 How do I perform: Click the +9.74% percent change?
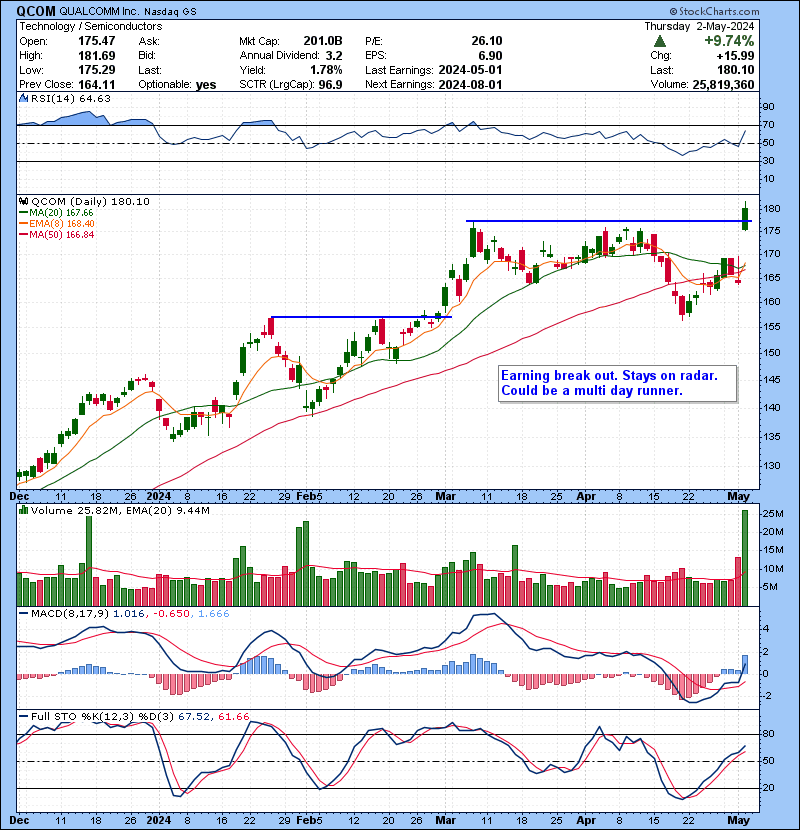[x=729, y=41]
